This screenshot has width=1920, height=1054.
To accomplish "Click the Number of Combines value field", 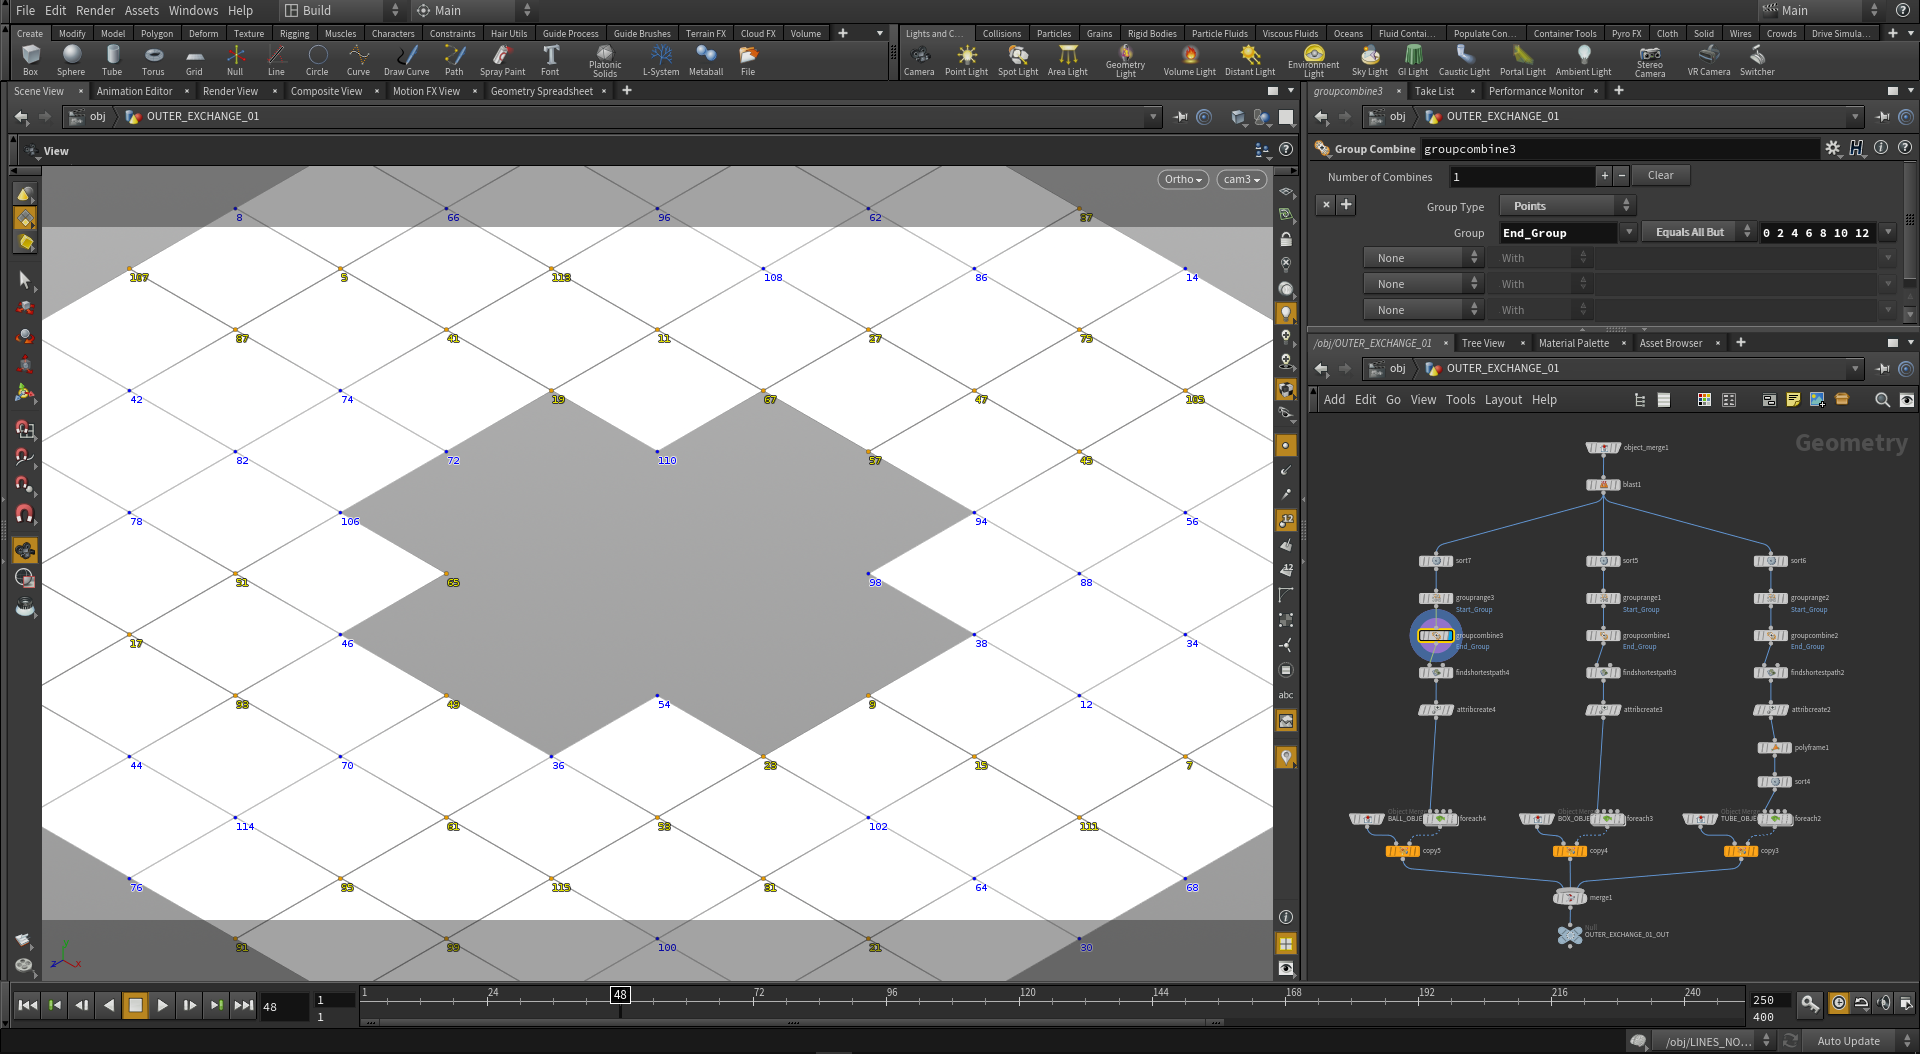I will coord(1522,176).
